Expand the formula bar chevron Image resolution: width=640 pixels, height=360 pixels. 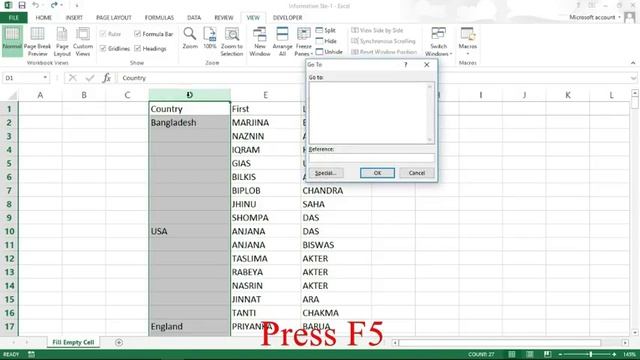633,78
